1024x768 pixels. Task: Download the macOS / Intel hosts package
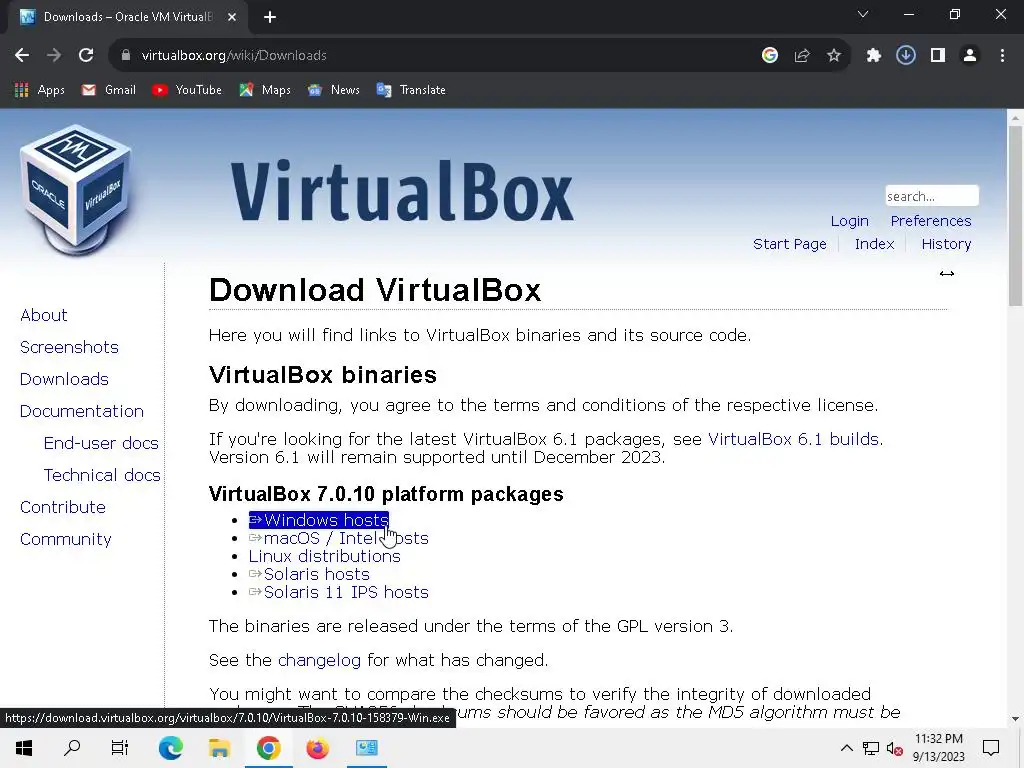pyautogui.click(x=338, y=538)
